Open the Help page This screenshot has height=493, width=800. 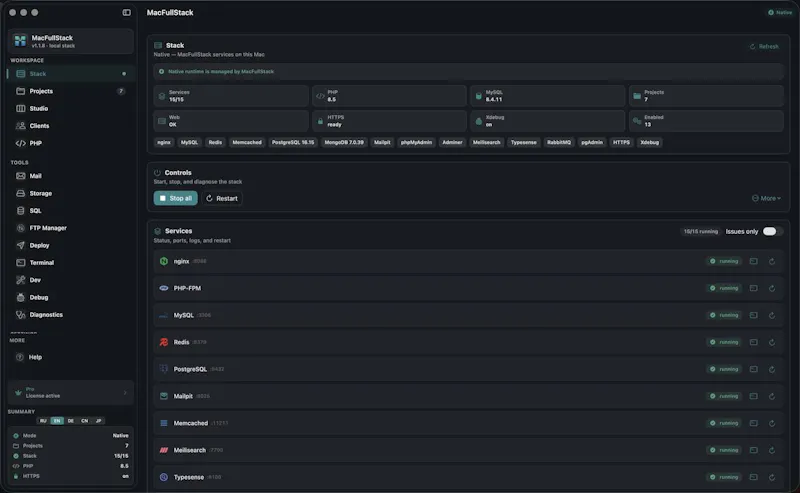tap(70, 357)
